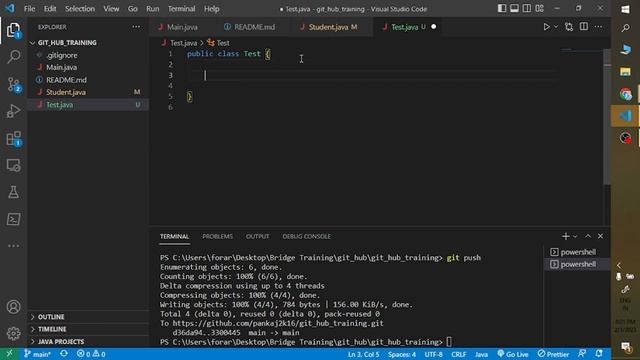Image resolution: width=640 pixels, height=360 pixels.
Task: Toggle the secondary side bar layout
Action: tap(527, 9)
